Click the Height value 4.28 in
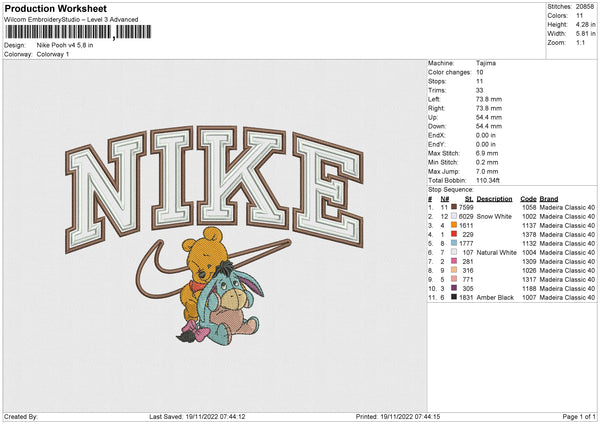 pyautogui.click(x=585, y=24)
